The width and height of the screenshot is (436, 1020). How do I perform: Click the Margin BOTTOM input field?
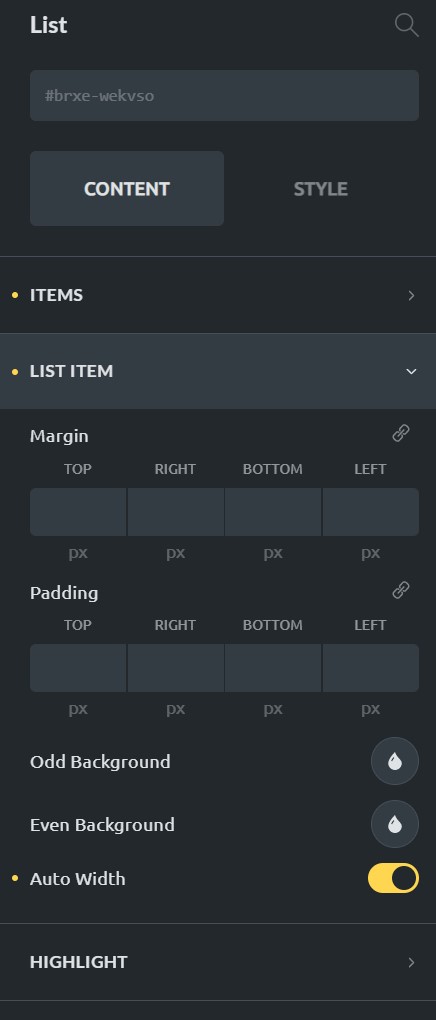273,512
